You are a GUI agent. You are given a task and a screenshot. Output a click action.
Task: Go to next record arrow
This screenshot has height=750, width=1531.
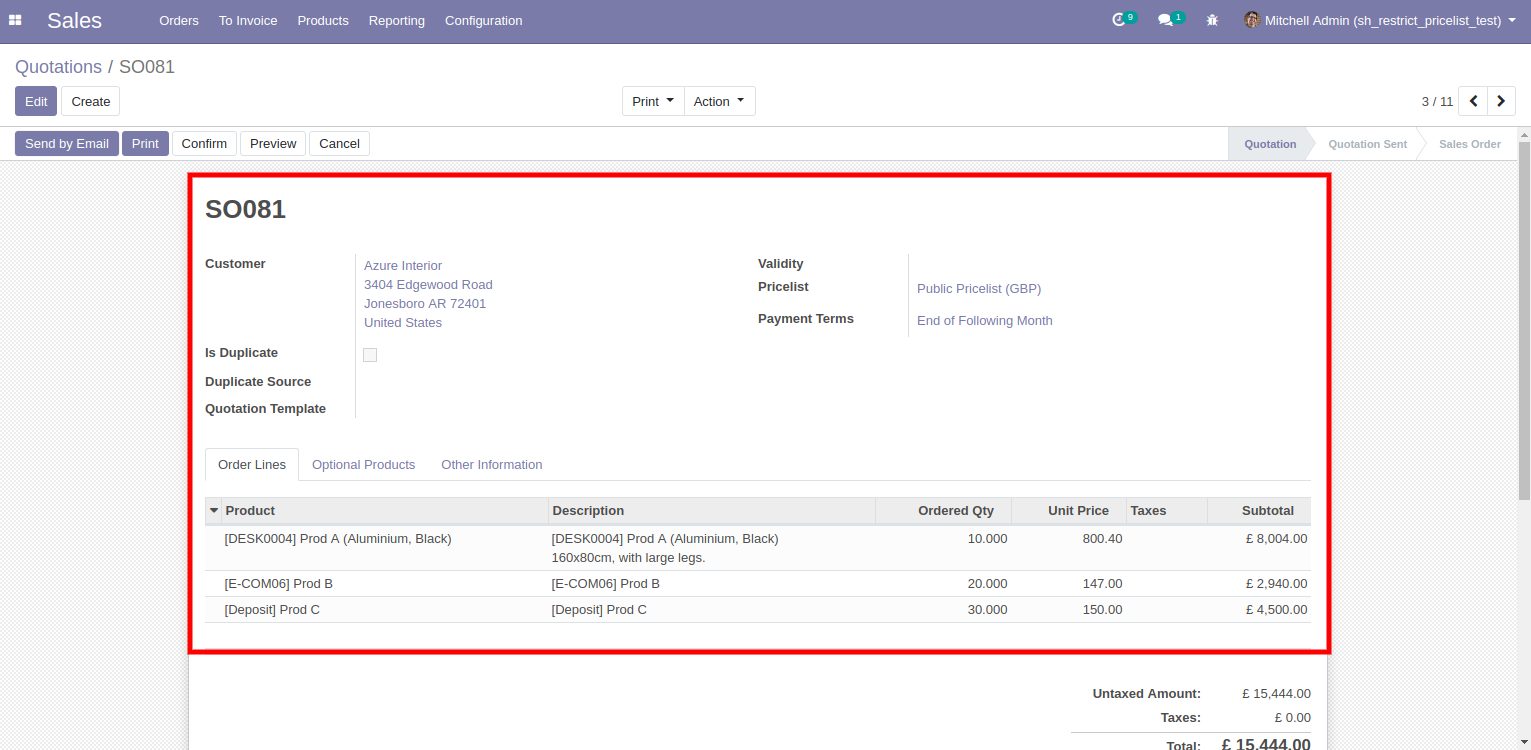click(1501, 101)
